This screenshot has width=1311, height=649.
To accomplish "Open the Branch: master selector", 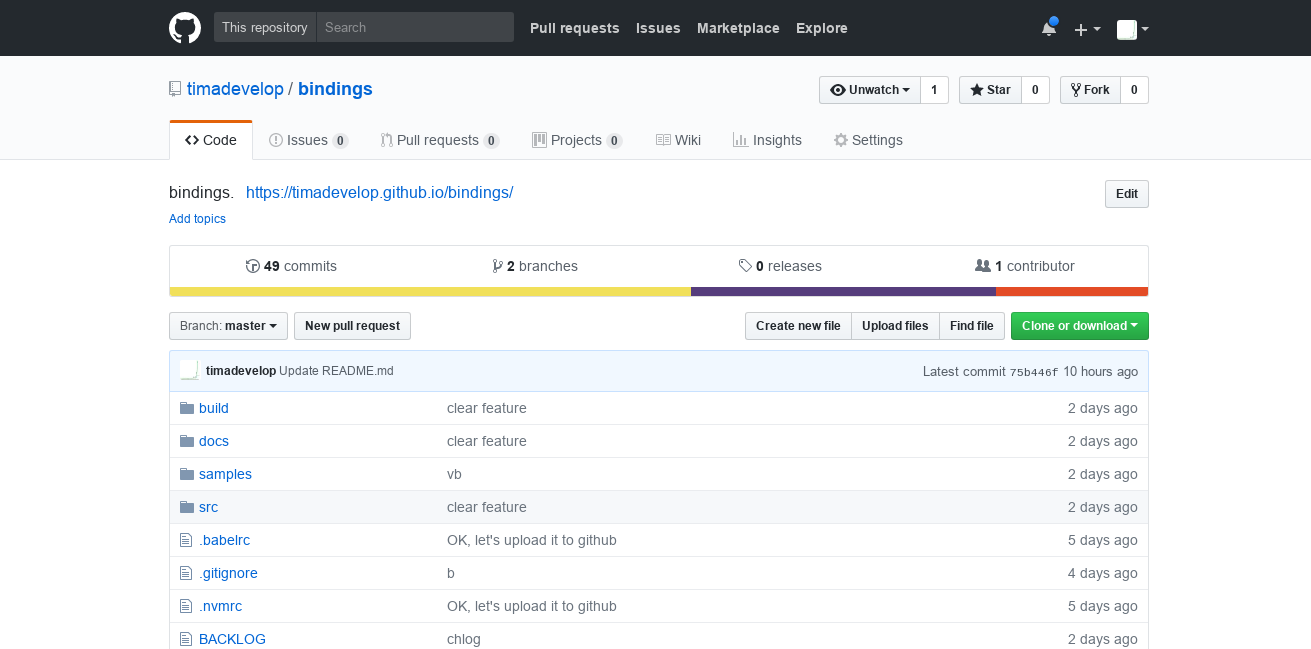I will pos(228,326).
